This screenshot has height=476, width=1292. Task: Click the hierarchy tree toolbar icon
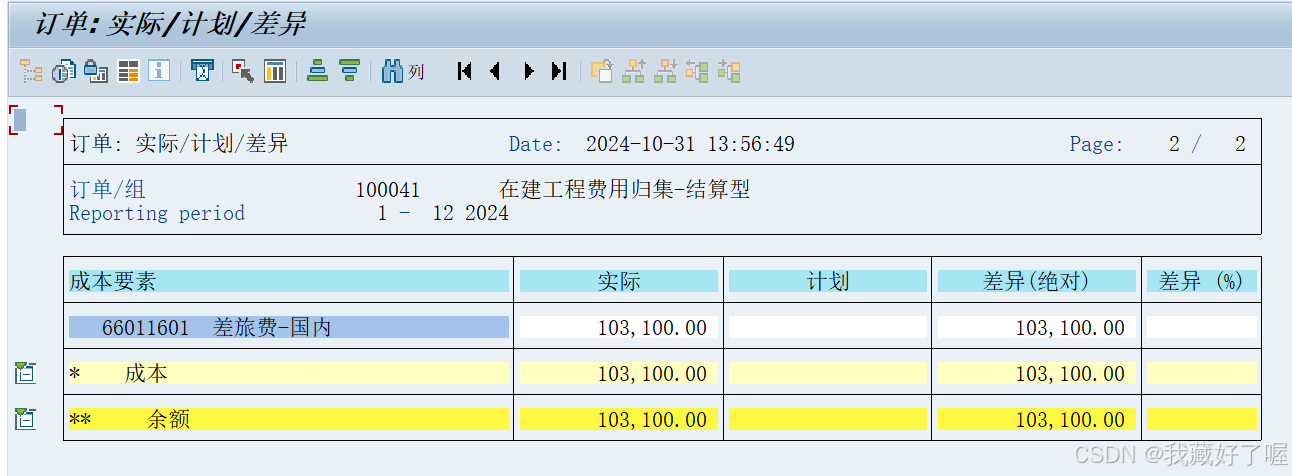click(31, 71)
